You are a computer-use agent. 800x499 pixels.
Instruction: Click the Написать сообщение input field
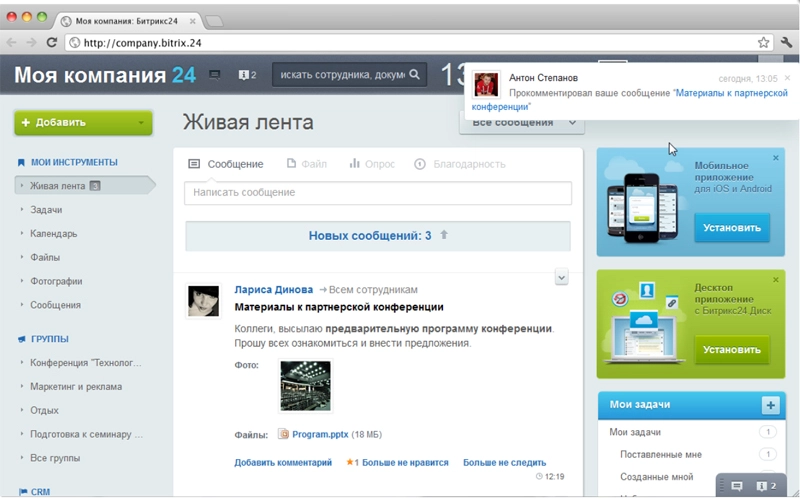click(378, 192)
